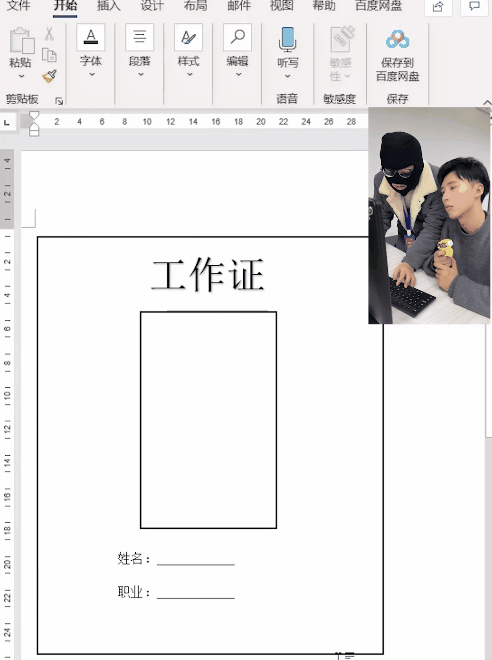Image resolution: width=492 pixels, height=660 pixels.
Task: Switch to the Help (帮助) tab
Action: 324,6
